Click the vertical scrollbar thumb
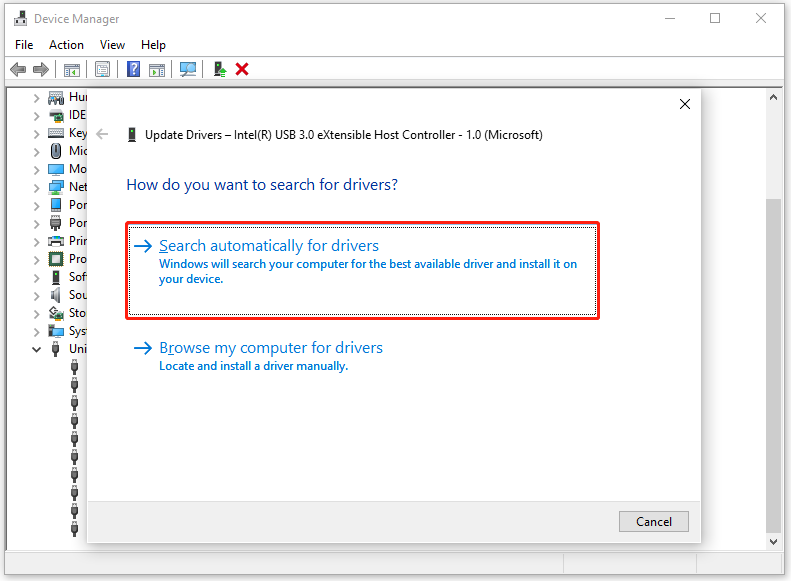 773,365
